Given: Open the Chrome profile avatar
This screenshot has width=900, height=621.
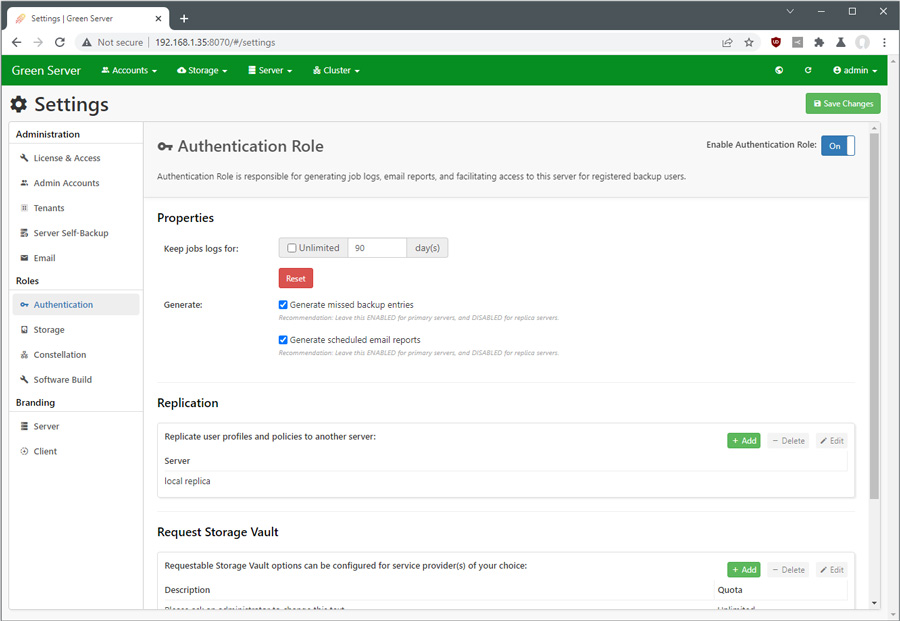Looking at the screenshot, I should coord(862,42).
